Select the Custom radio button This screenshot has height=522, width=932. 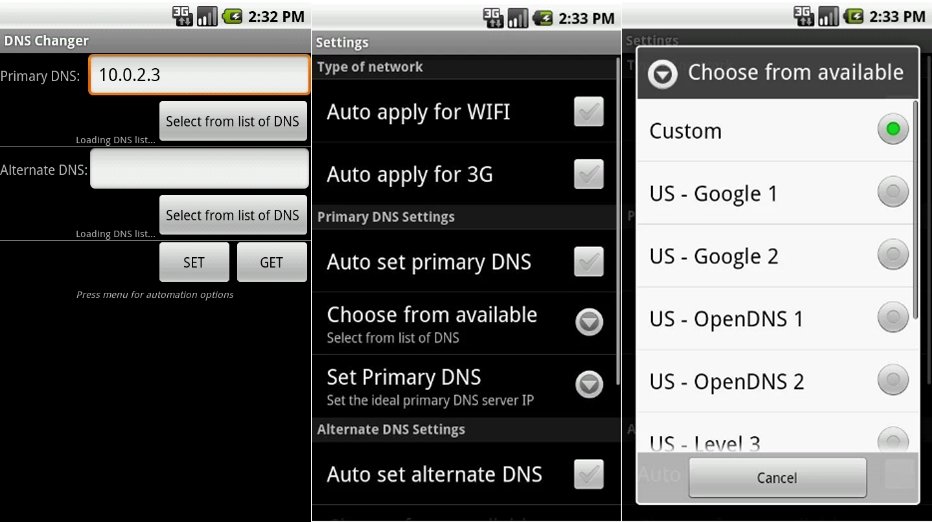pos(893,129)
